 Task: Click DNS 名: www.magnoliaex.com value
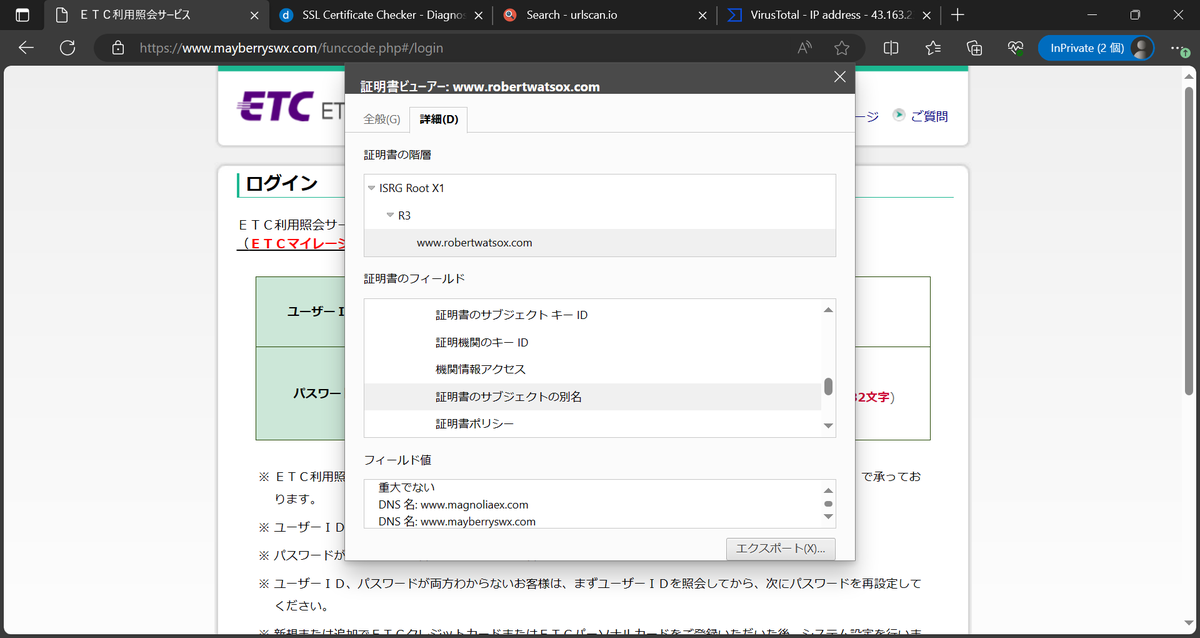coord(453,504)
